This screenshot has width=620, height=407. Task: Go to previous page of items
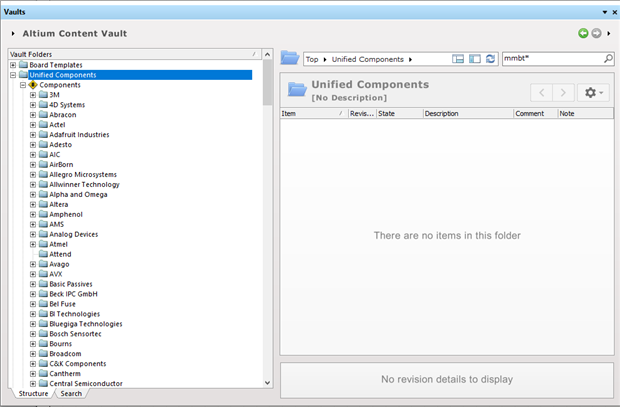pyautogui.click(x=542, y=93)
